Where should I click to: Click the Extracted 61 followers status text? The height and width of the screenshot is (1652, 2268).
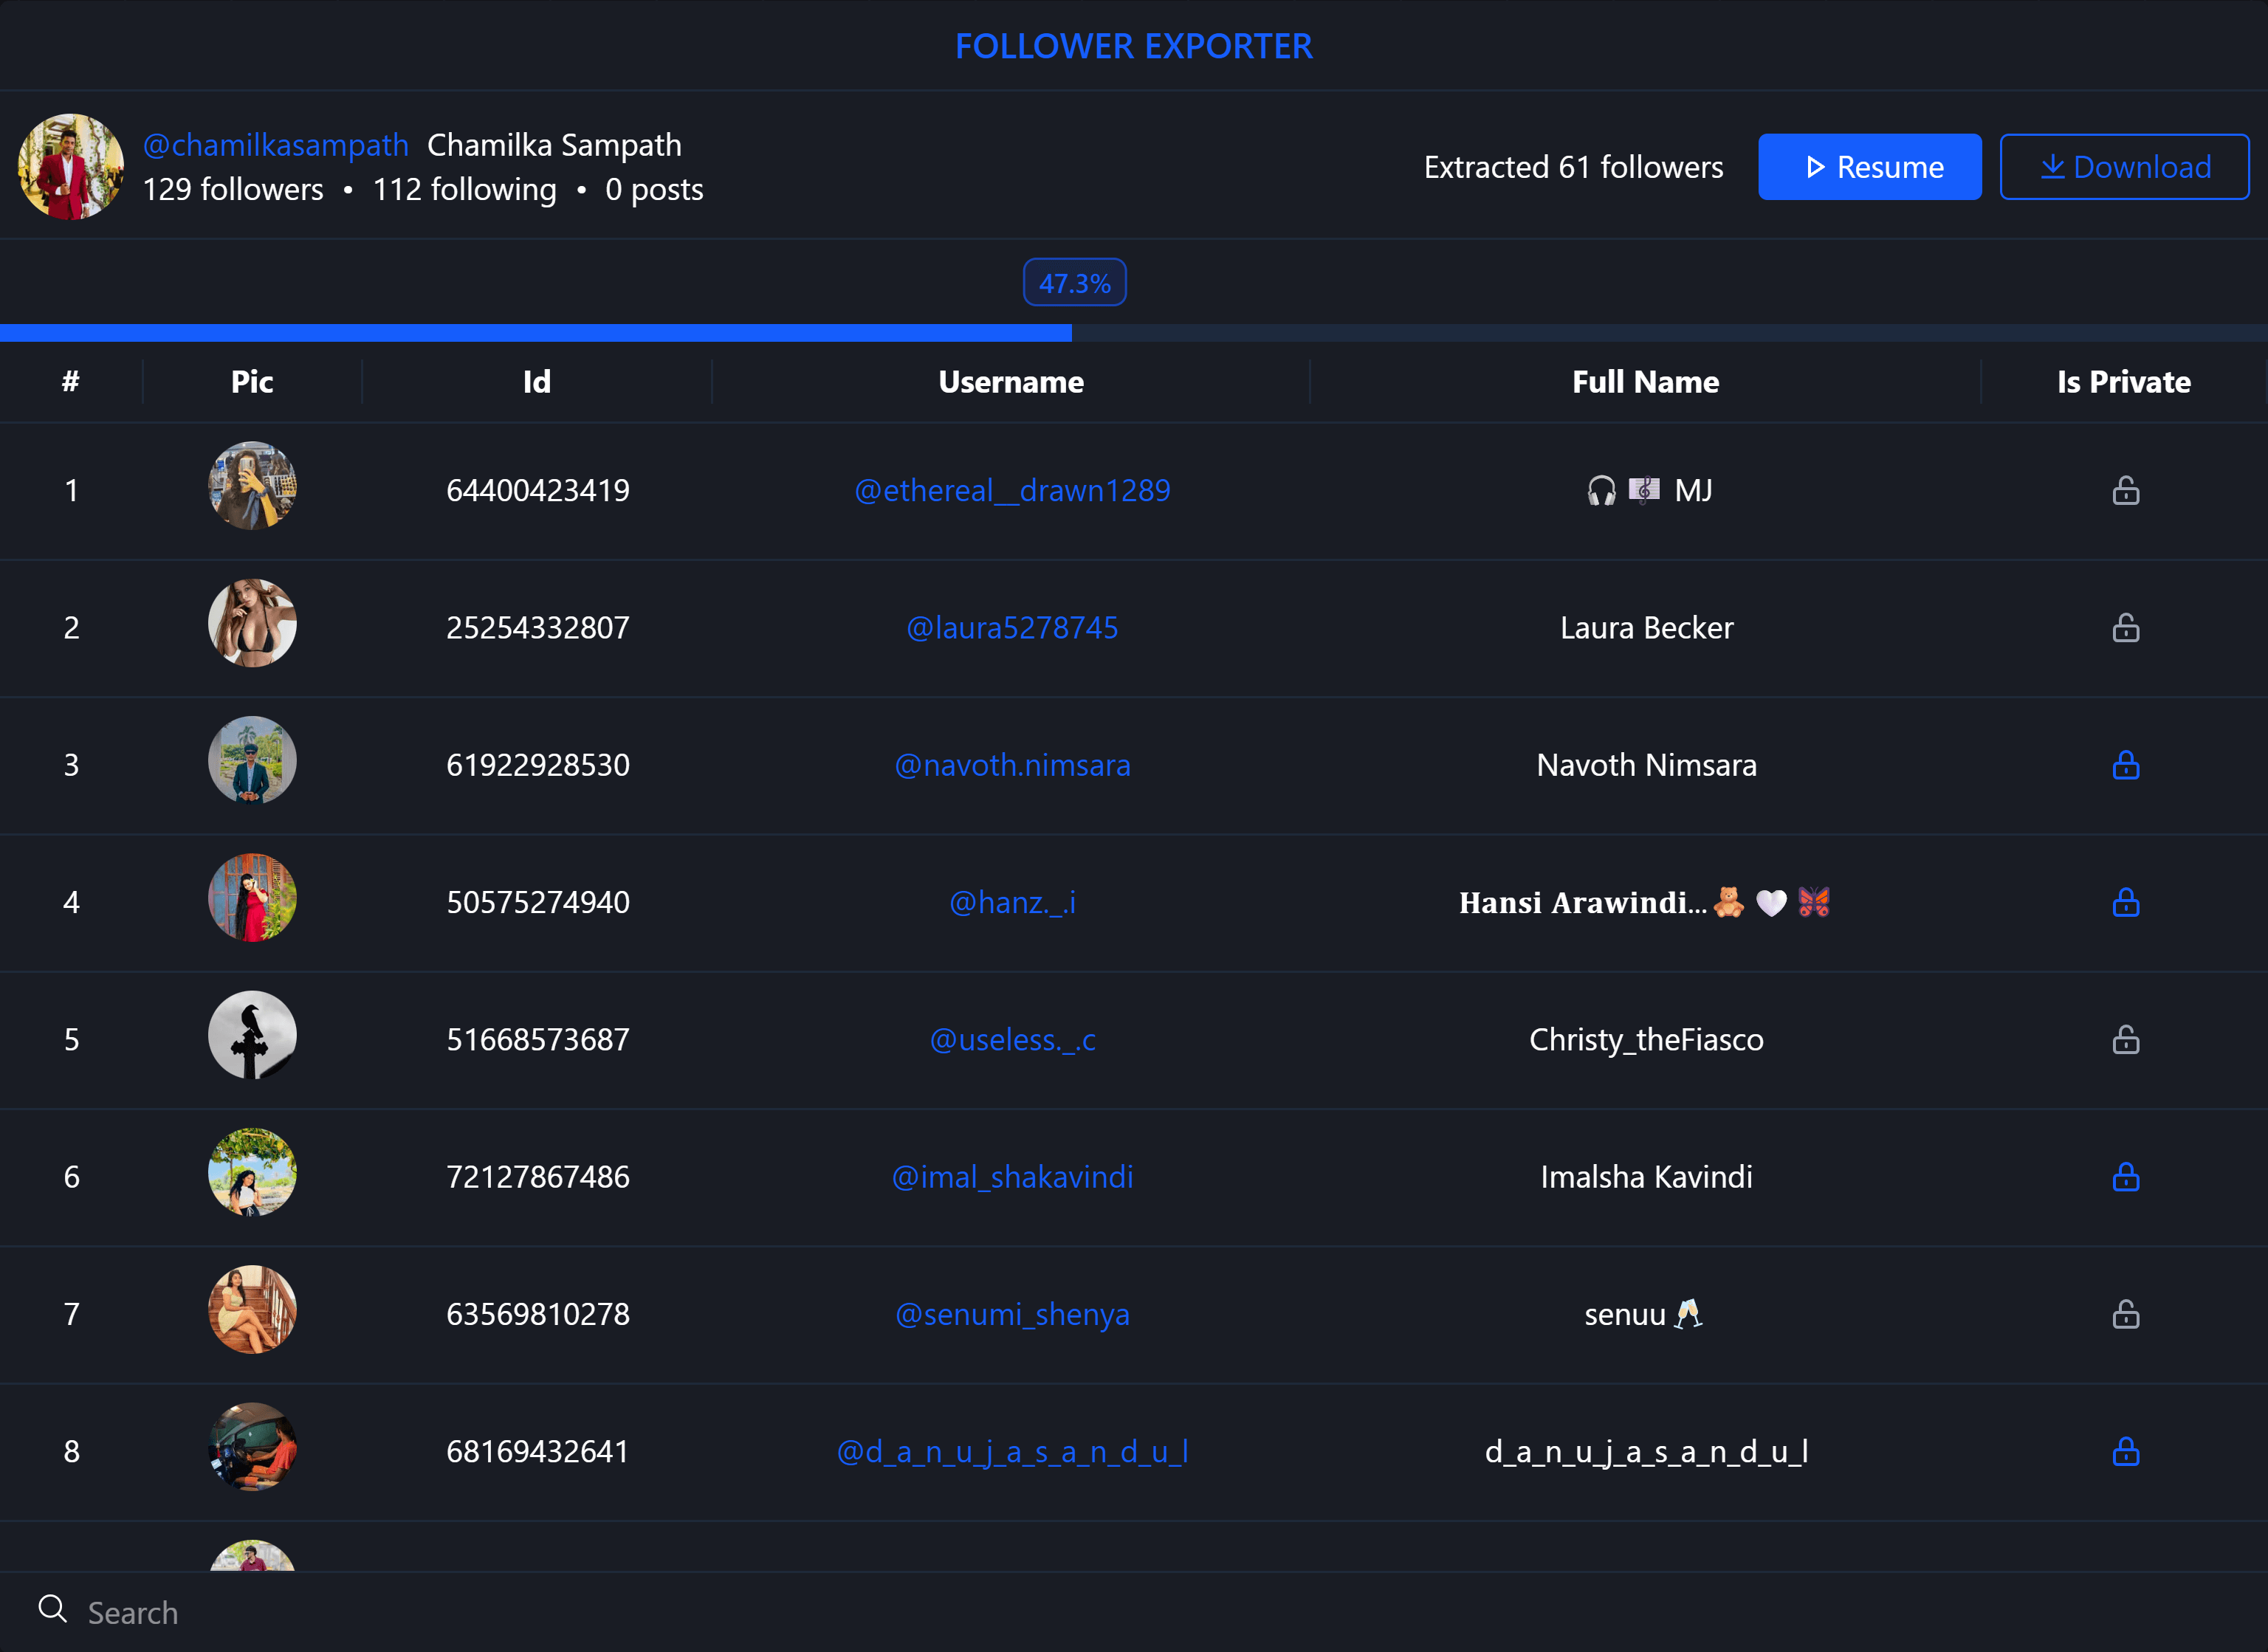pyautogui.click(x=1573, y=167)
